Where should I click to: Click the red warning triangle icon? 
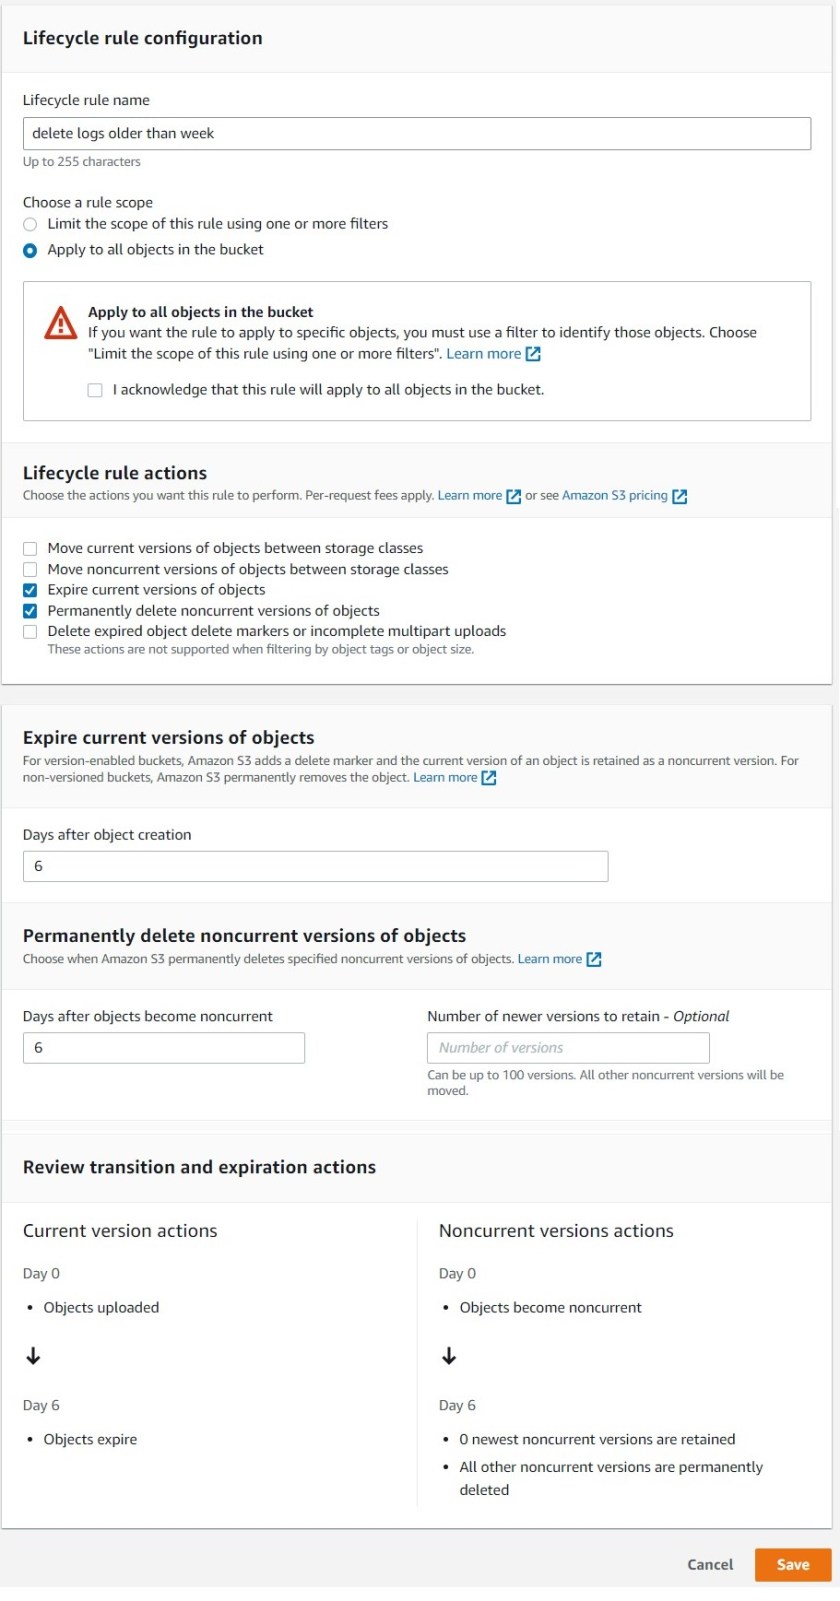tap(61, 324)
